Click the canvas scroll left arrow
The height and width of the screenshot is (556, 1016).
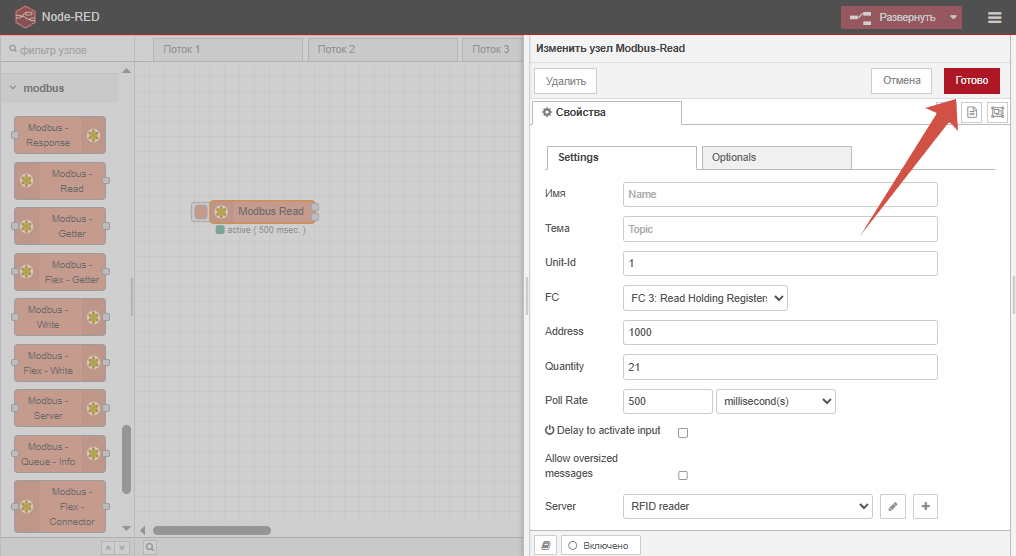click(x=143, y=530)
